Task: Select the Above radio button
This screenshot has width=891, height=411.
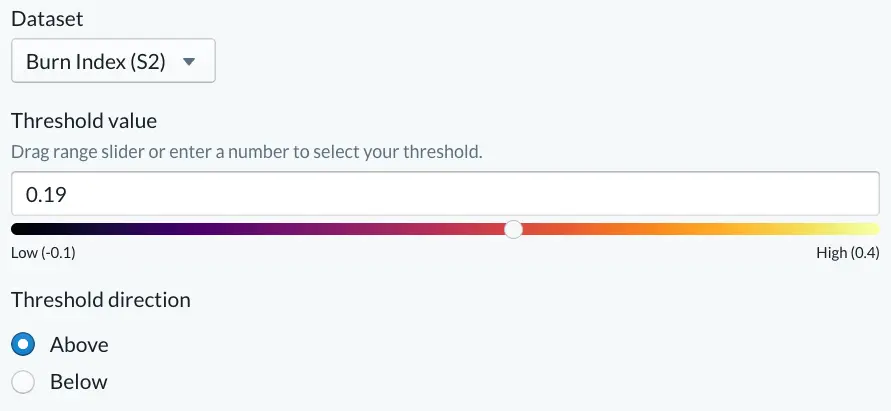Action: (23, 344)
